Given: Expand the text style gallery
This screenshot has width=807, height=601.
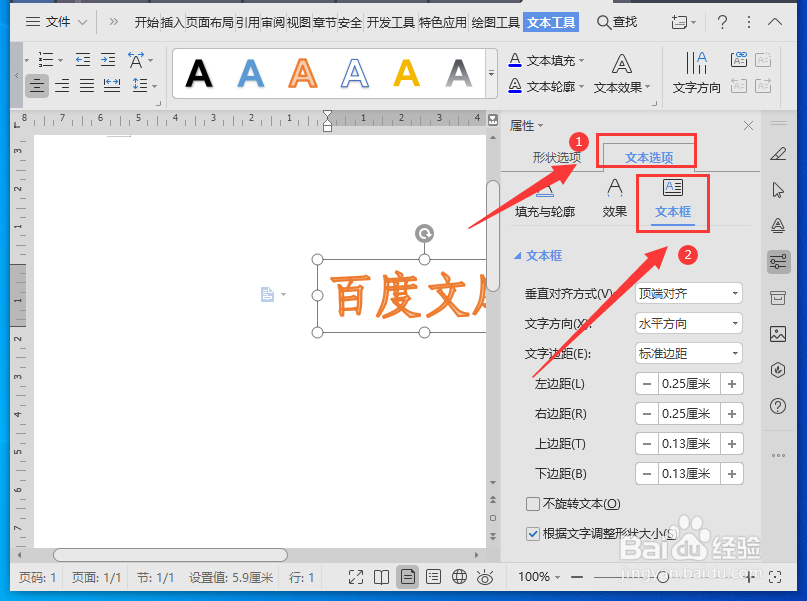Looking at the screenshot, I should pos(492,74).
